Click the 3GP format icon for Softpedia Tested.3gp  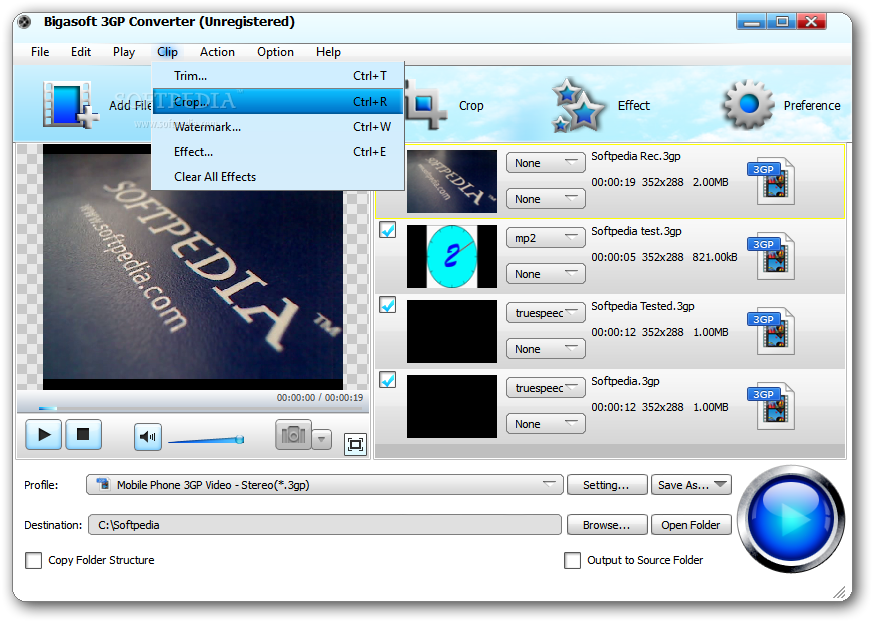(x=771, y=331)
